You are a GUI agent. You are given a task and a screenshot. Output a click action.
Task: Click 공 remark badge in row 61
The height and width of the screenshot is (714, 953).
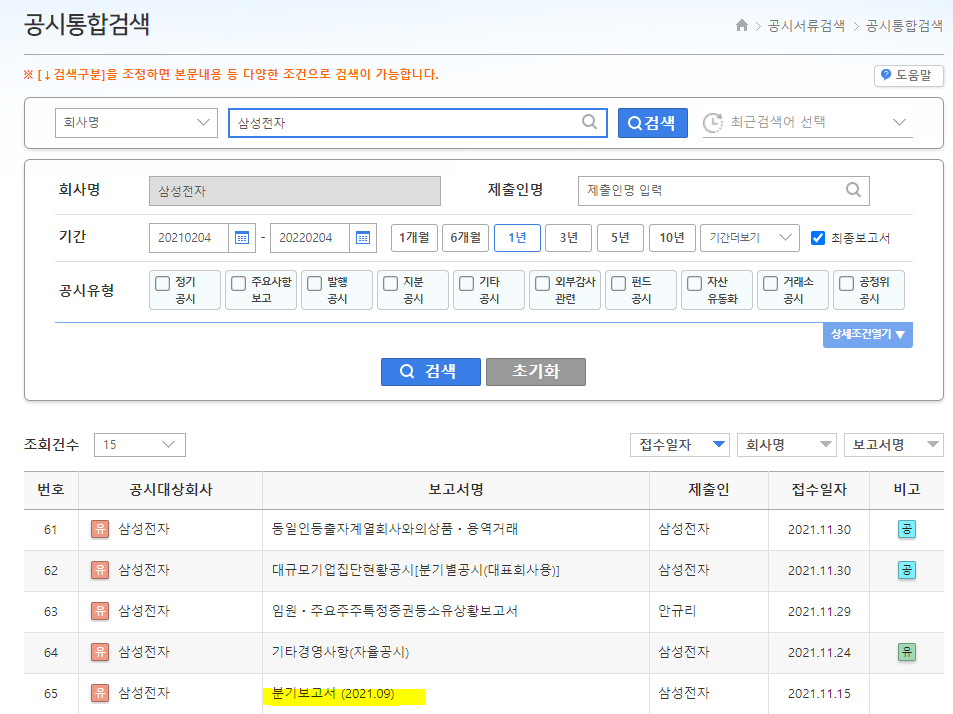pos(907,529)
